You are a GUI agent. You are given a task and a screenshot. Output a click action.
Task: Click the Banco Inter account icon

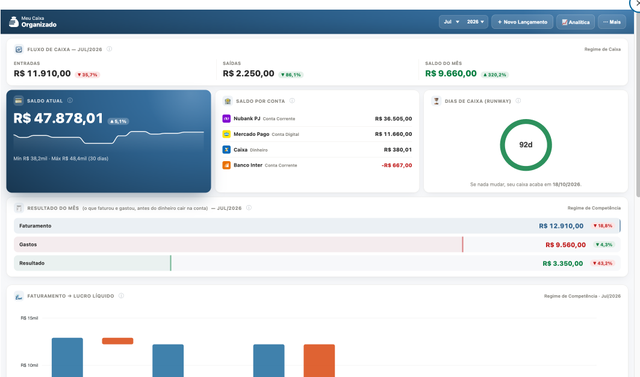(x=226, y=165)
